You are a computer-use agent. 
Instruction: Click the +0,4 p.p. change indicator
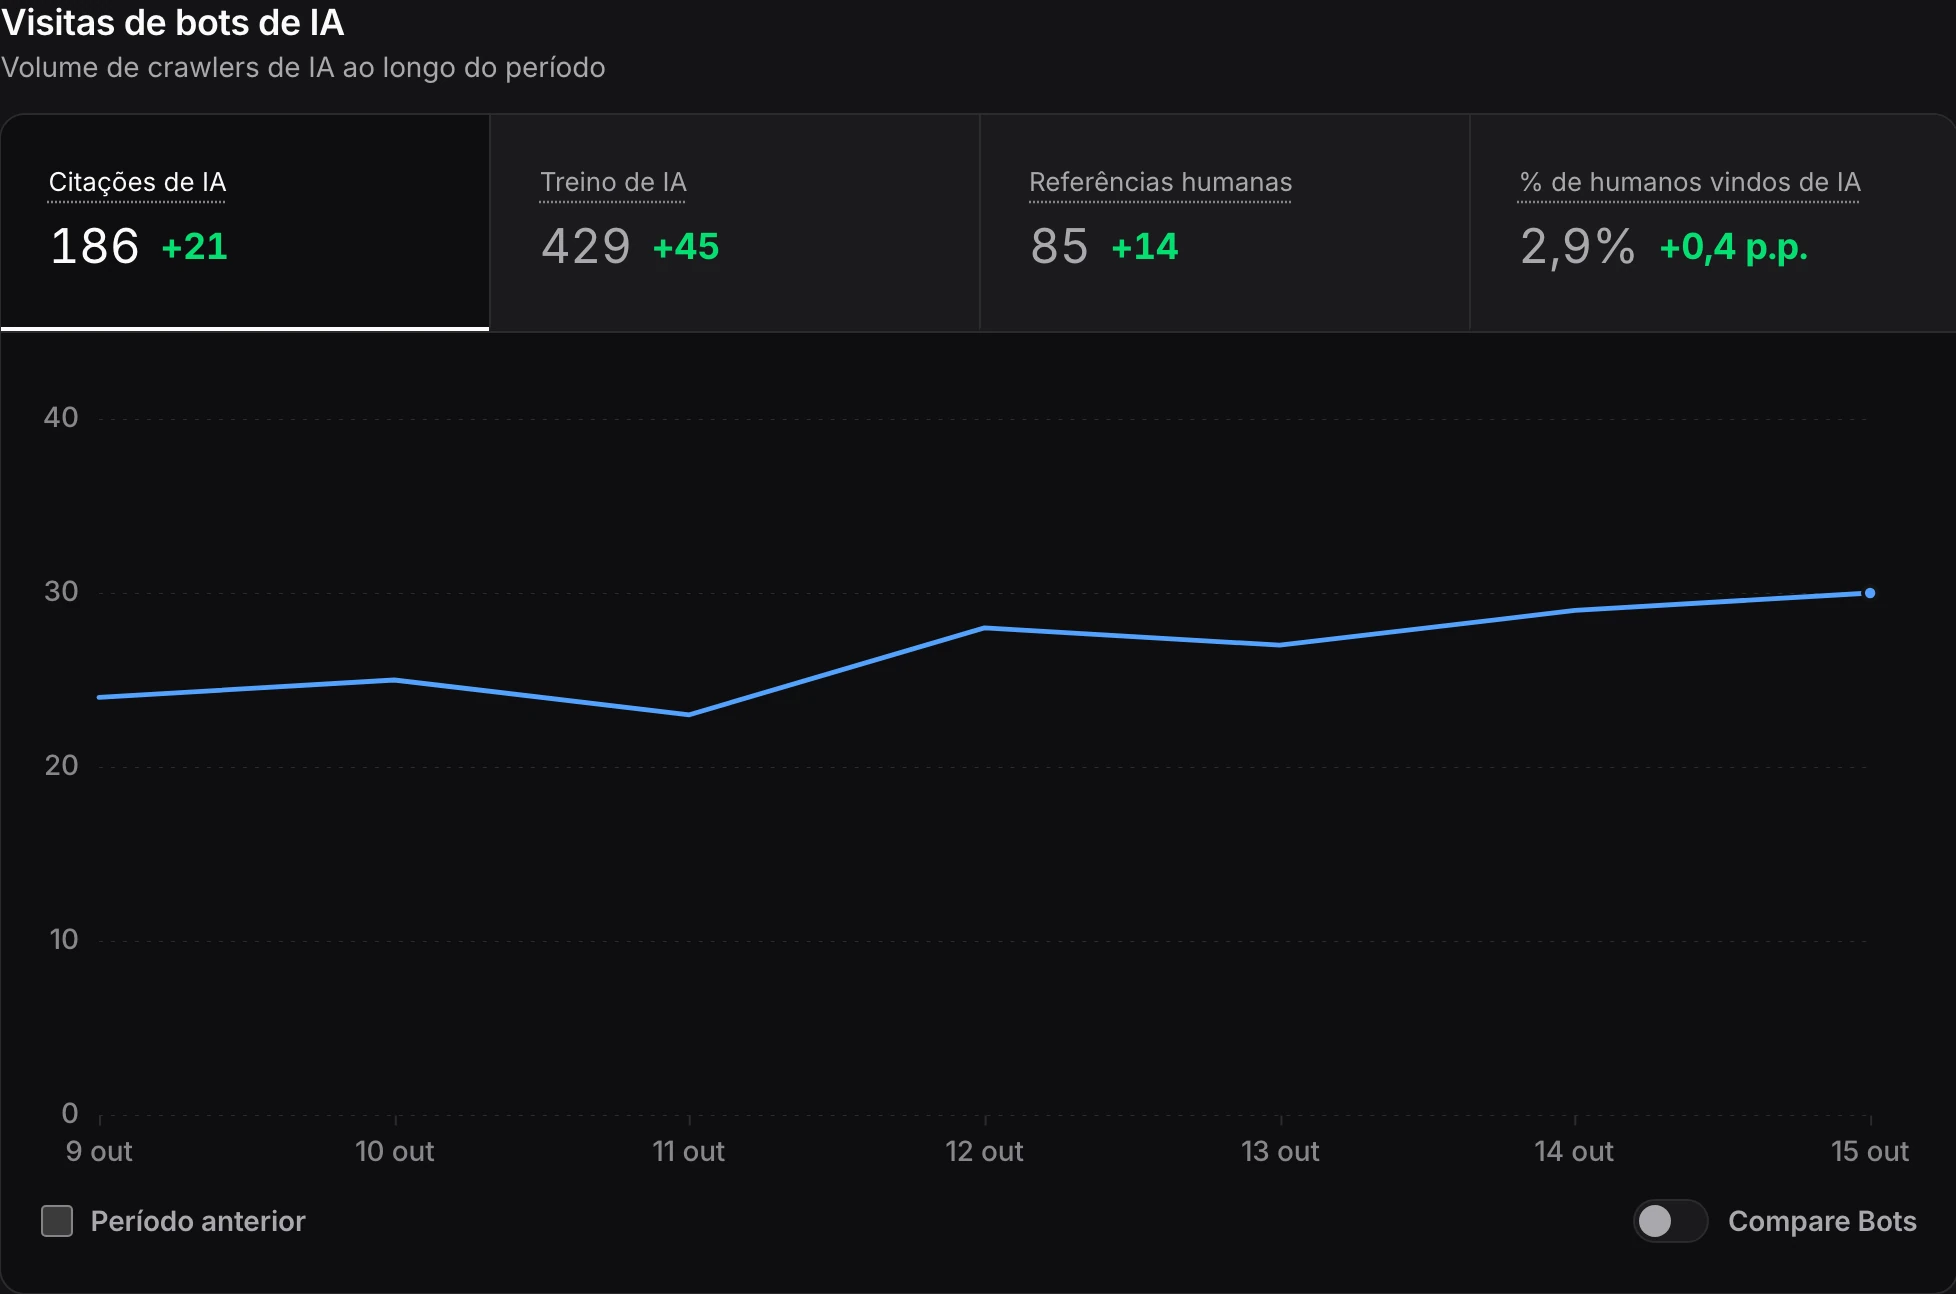click(1734, 247)
